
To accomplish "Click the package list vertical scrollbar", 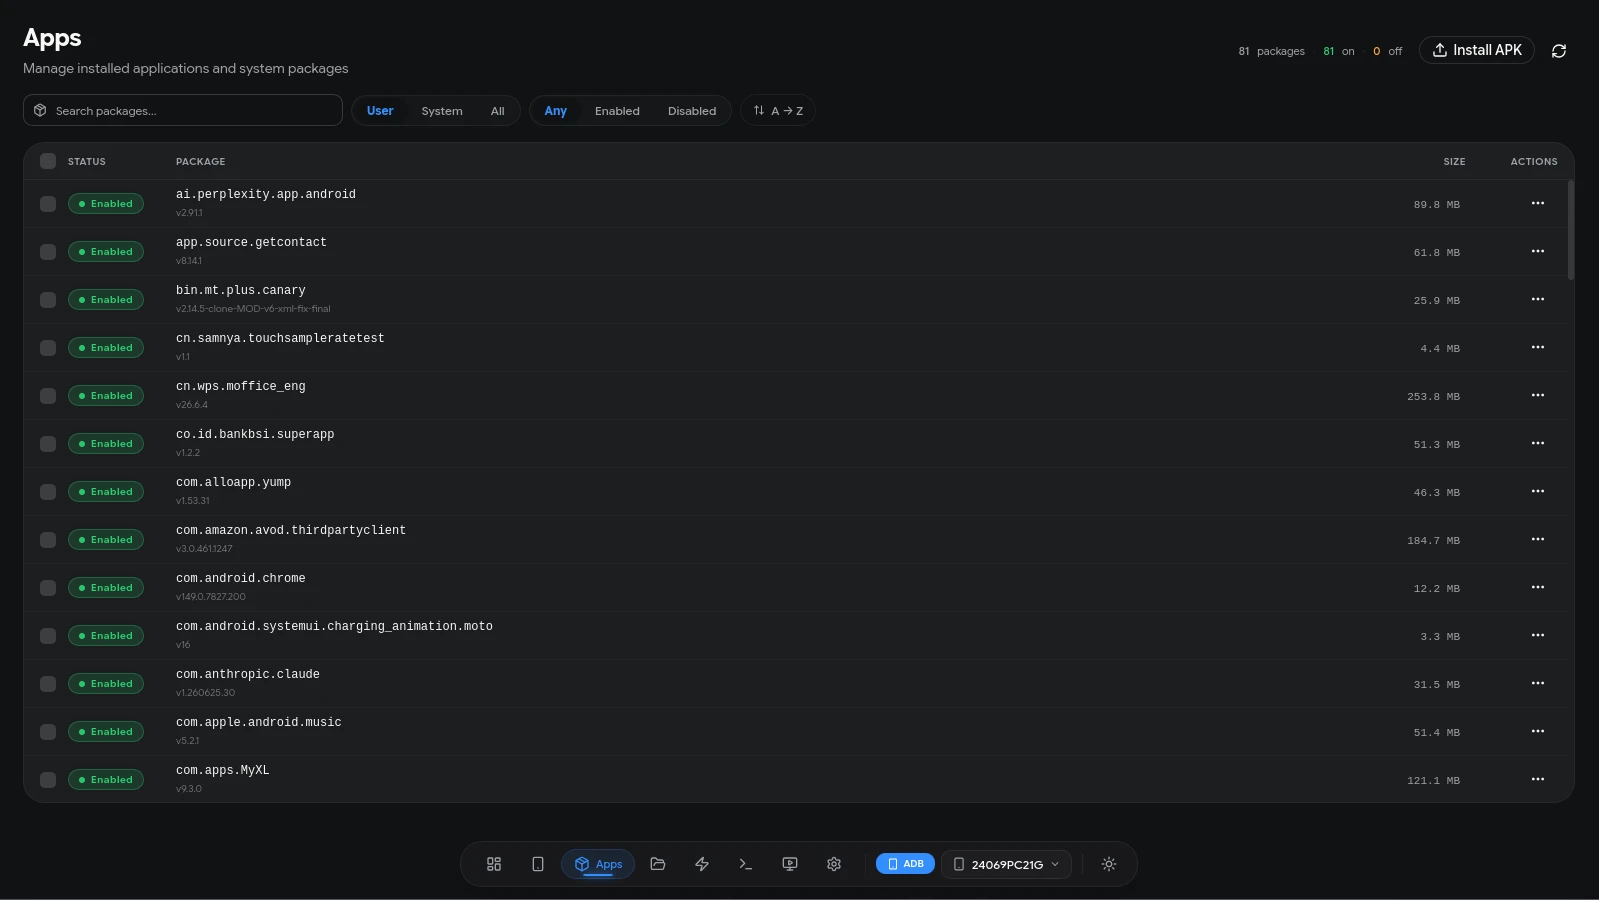I will (1571, 230).
